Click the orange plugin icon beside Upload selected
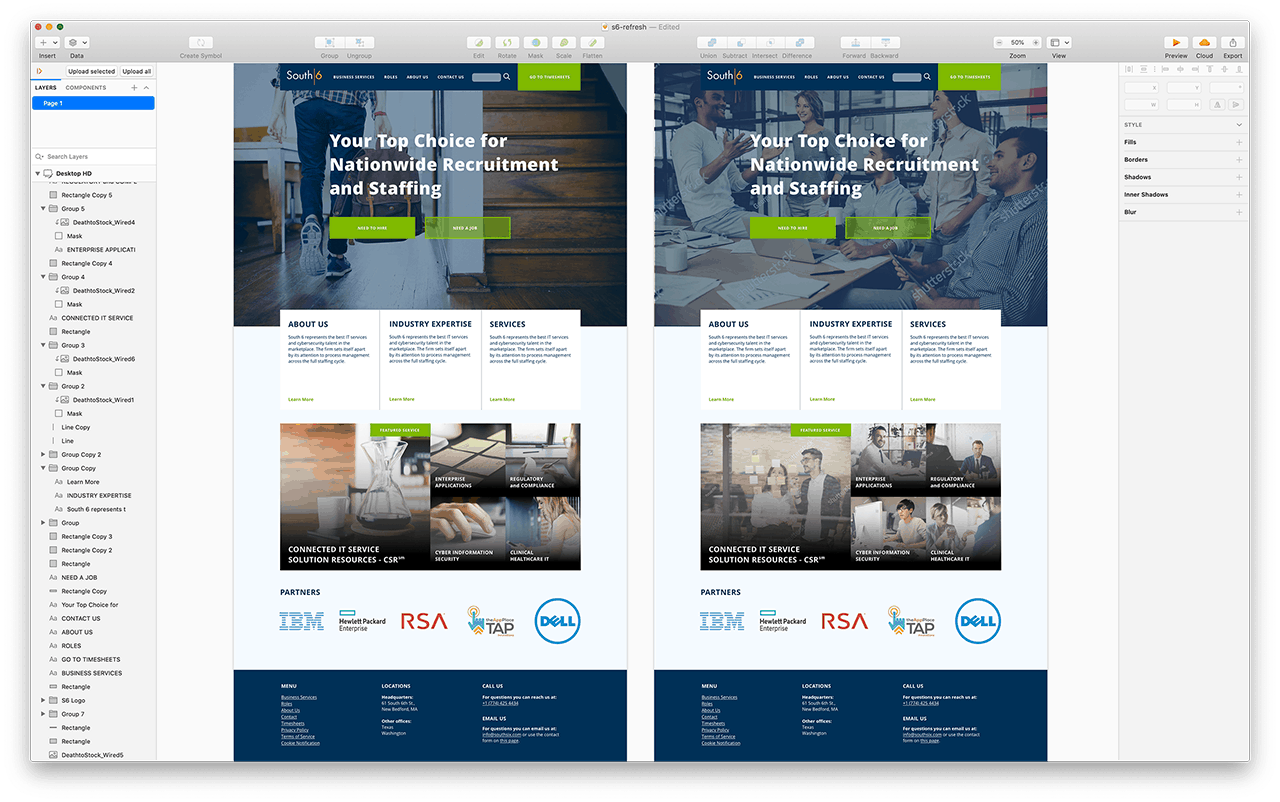1280x802 pixels. click(39, 71)
